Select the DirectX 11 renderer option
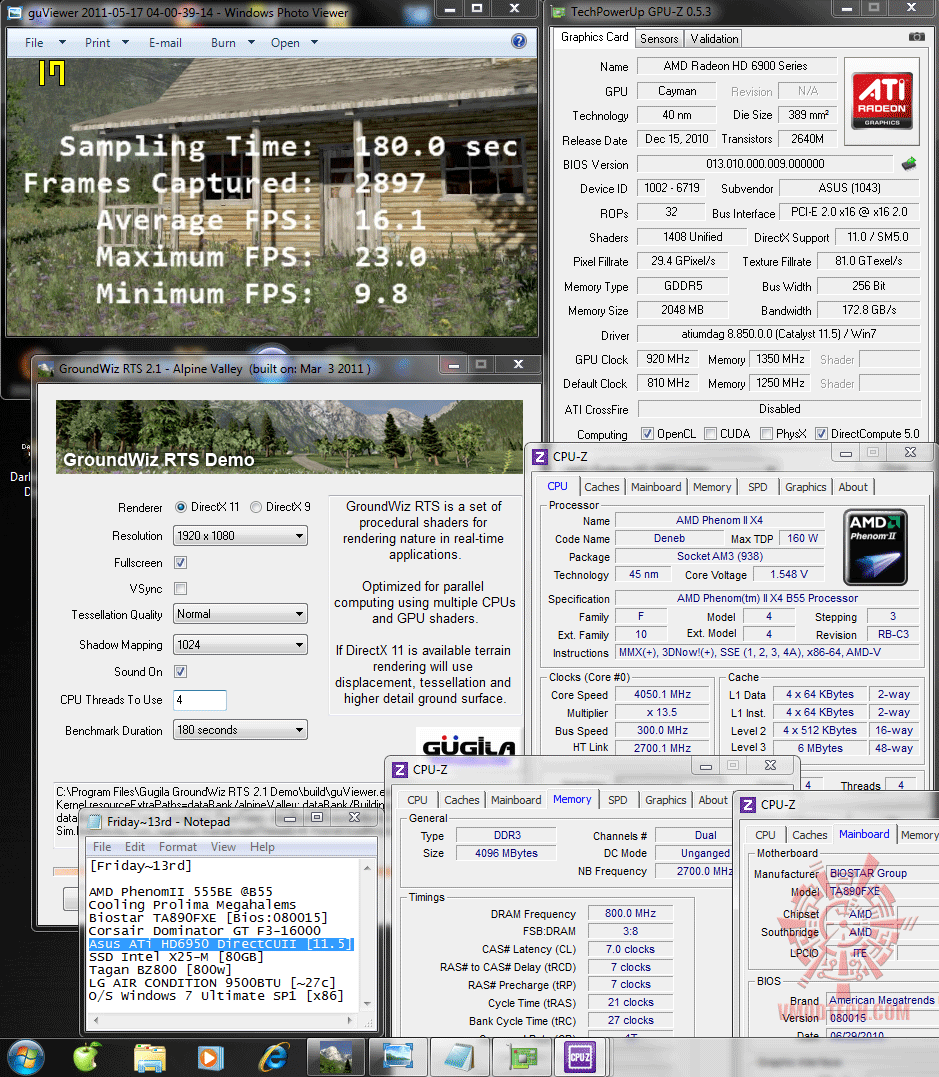939x1077 pixels. tap(181, 507)
